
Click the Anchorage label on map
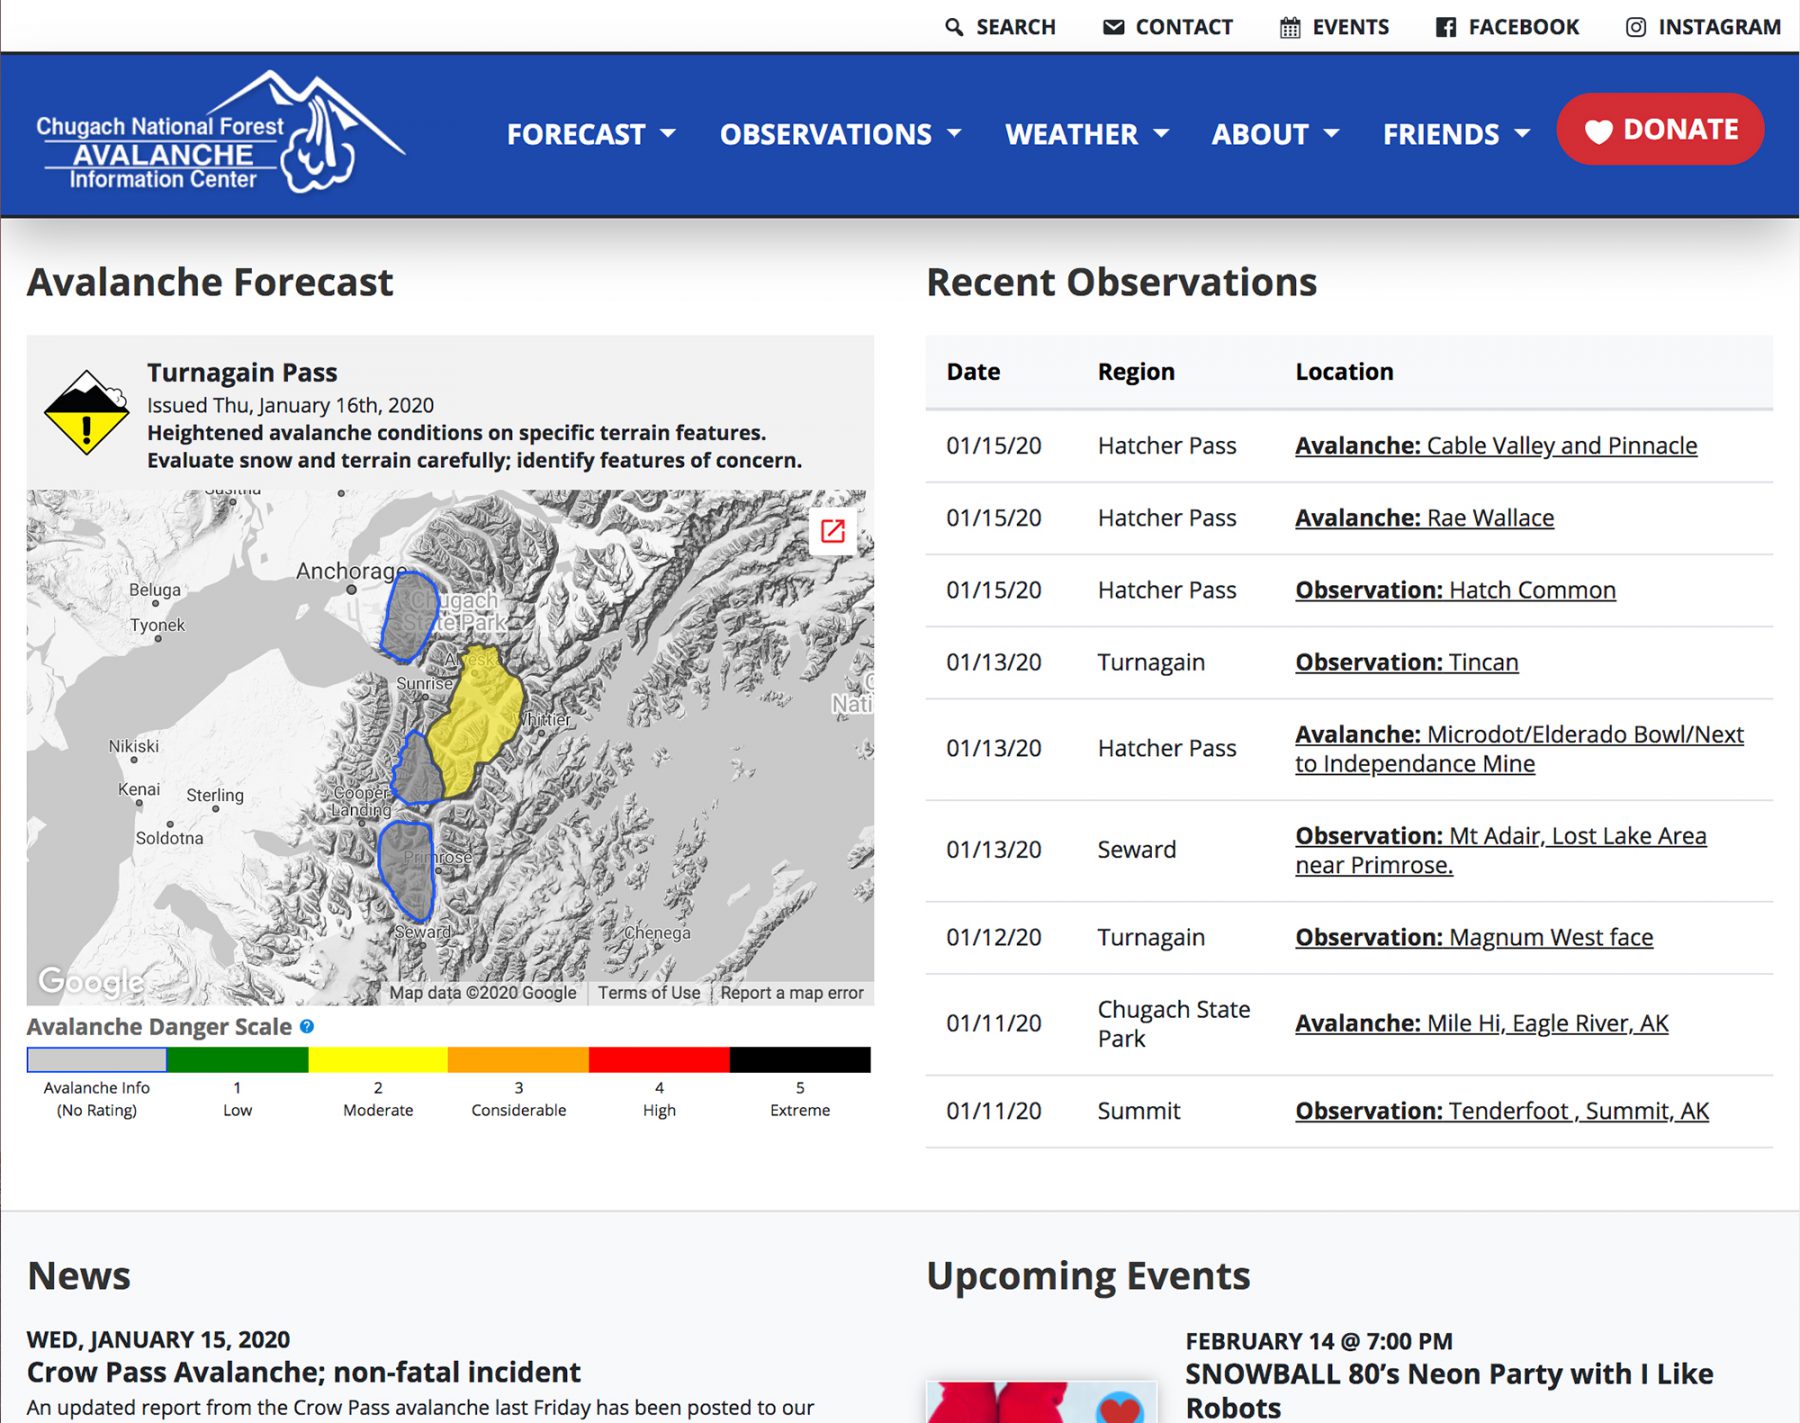pyautogui.click(x=351, y=571)
